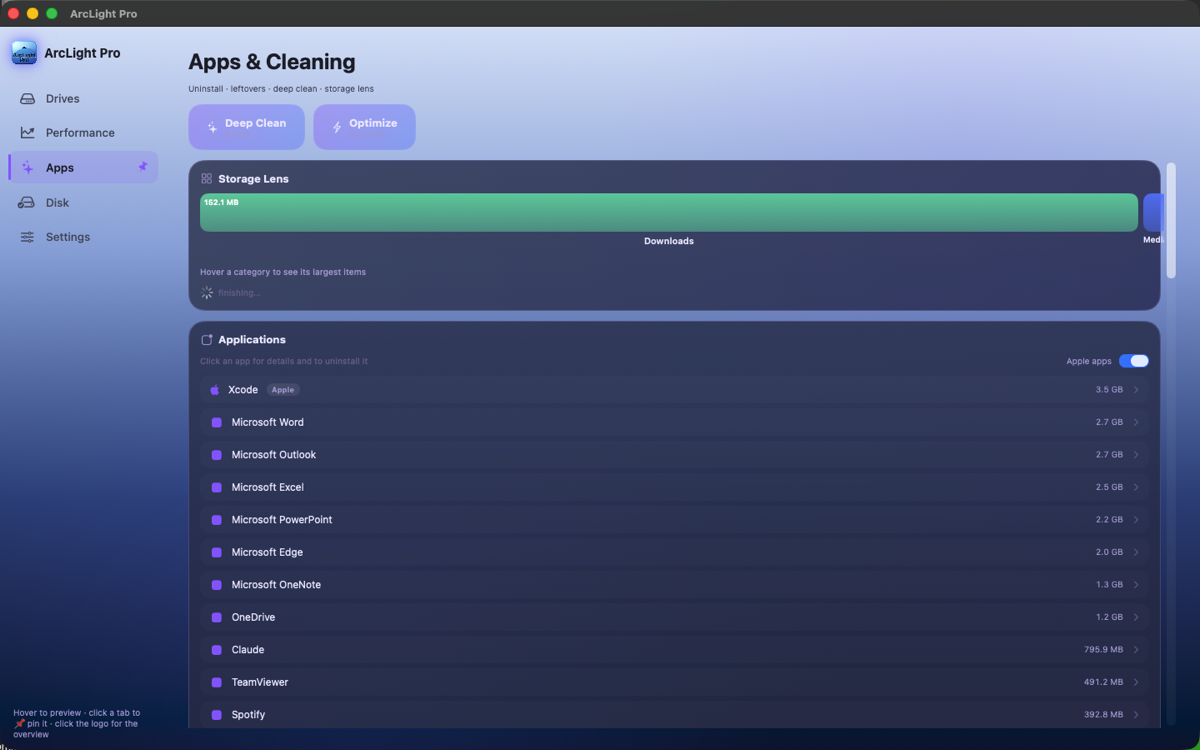Expand Microsoft Word row chevron
Viewport: 1200px width, 750px height.
click(x=1136, y=422)
